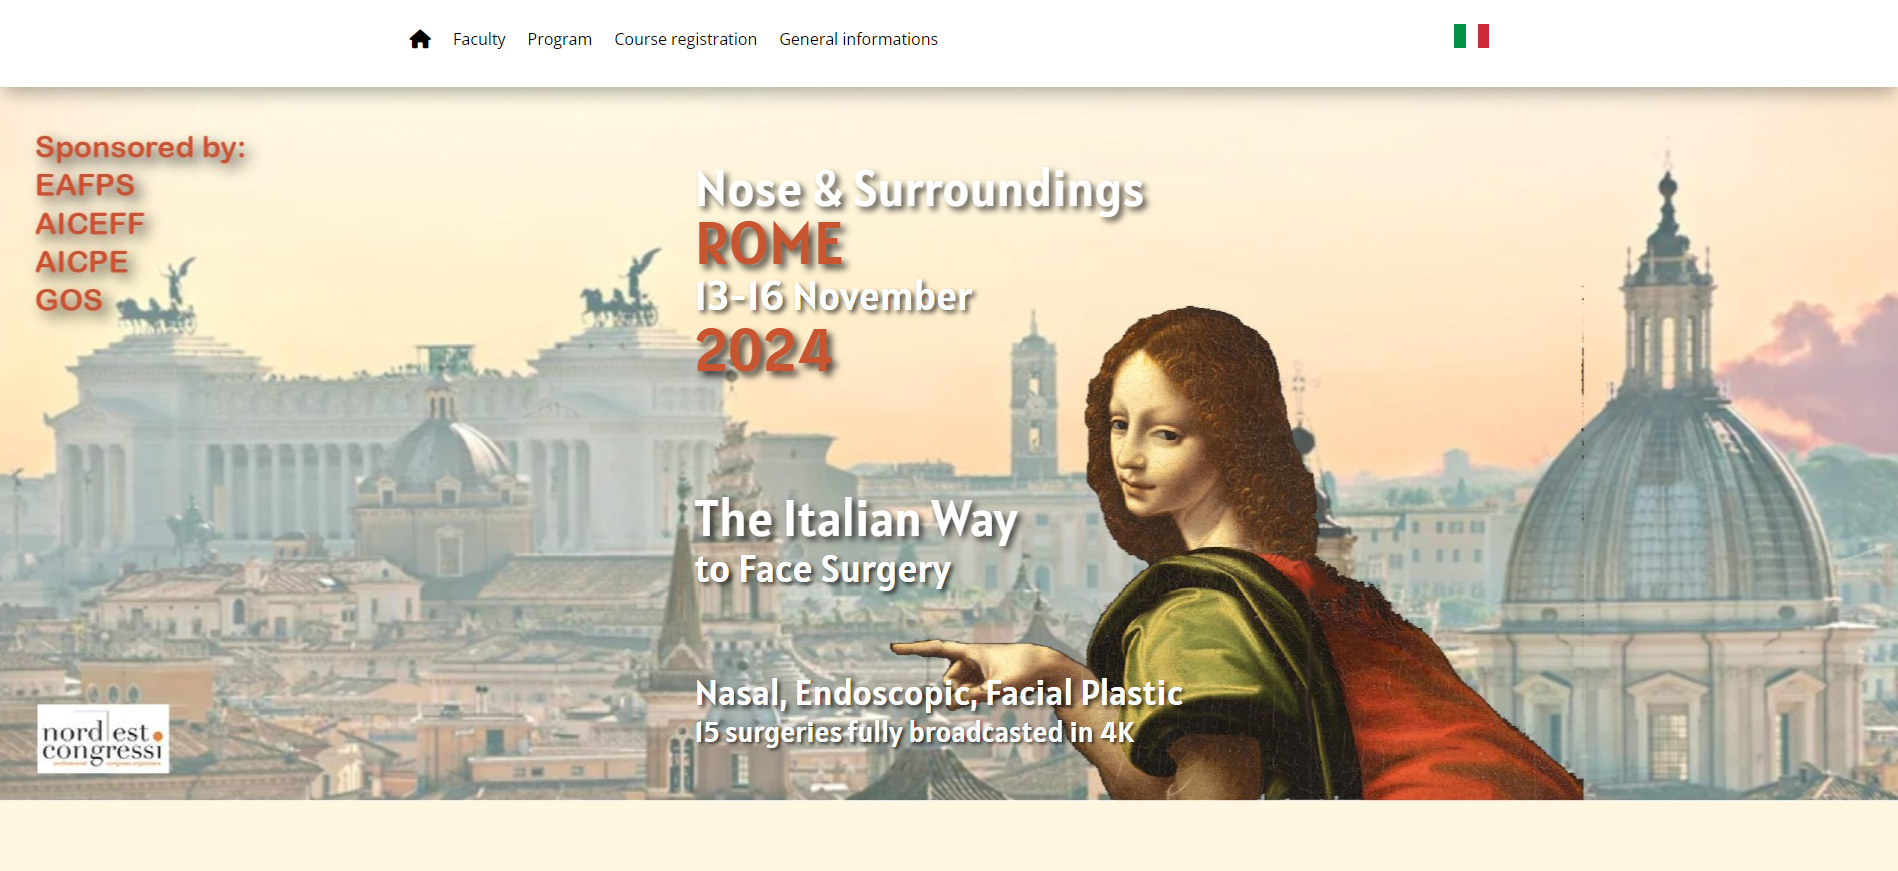
Task: Click the GOS sponsor name
Action: click(69, 300)
